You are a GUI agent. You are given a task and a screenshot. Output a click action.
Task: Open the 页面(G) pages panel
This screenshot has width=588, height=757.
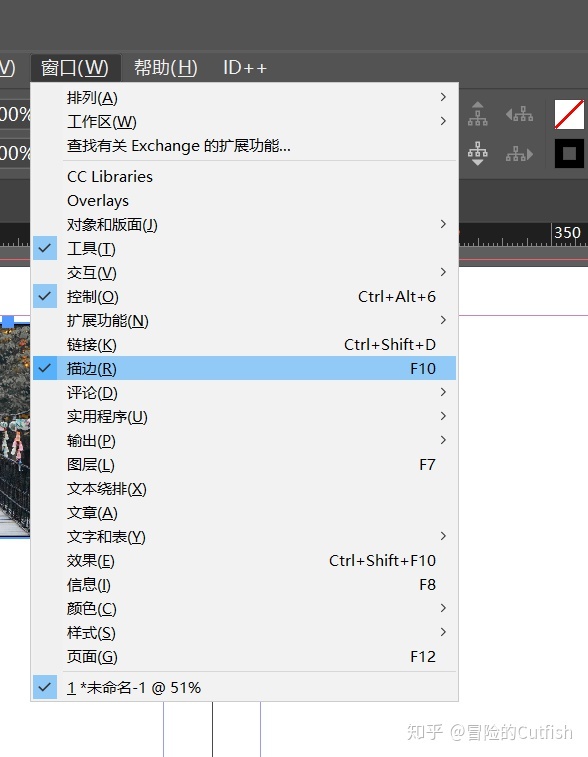(x=244, y=657)
